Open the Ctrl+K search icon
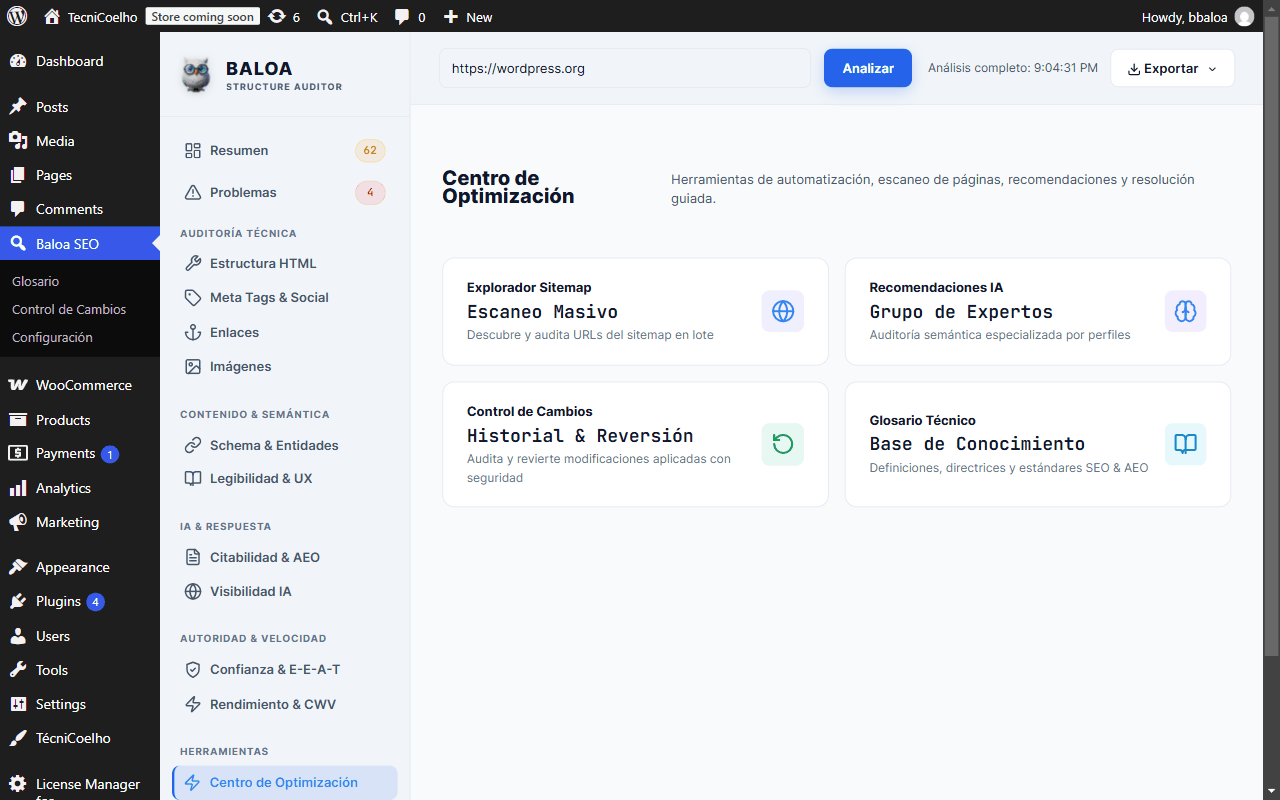Image resolution: width=1280 pixels, height=800 pixels. [x=325, y=16]
